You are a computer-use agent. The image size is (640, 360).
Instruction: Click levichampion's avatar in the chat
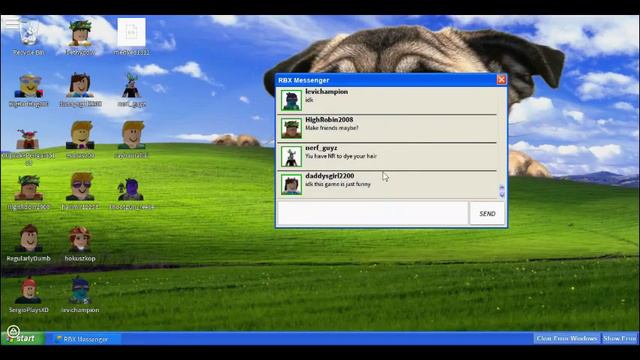pyautogui.click(x=291, y=100)
